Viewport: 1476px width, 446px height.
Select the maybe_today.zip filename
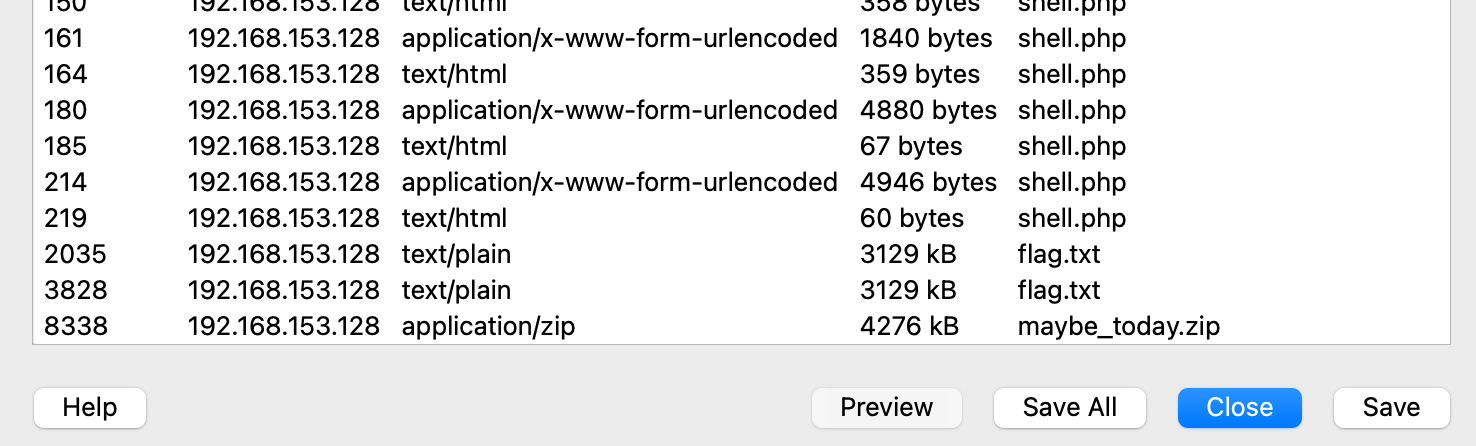[1118, 327]
